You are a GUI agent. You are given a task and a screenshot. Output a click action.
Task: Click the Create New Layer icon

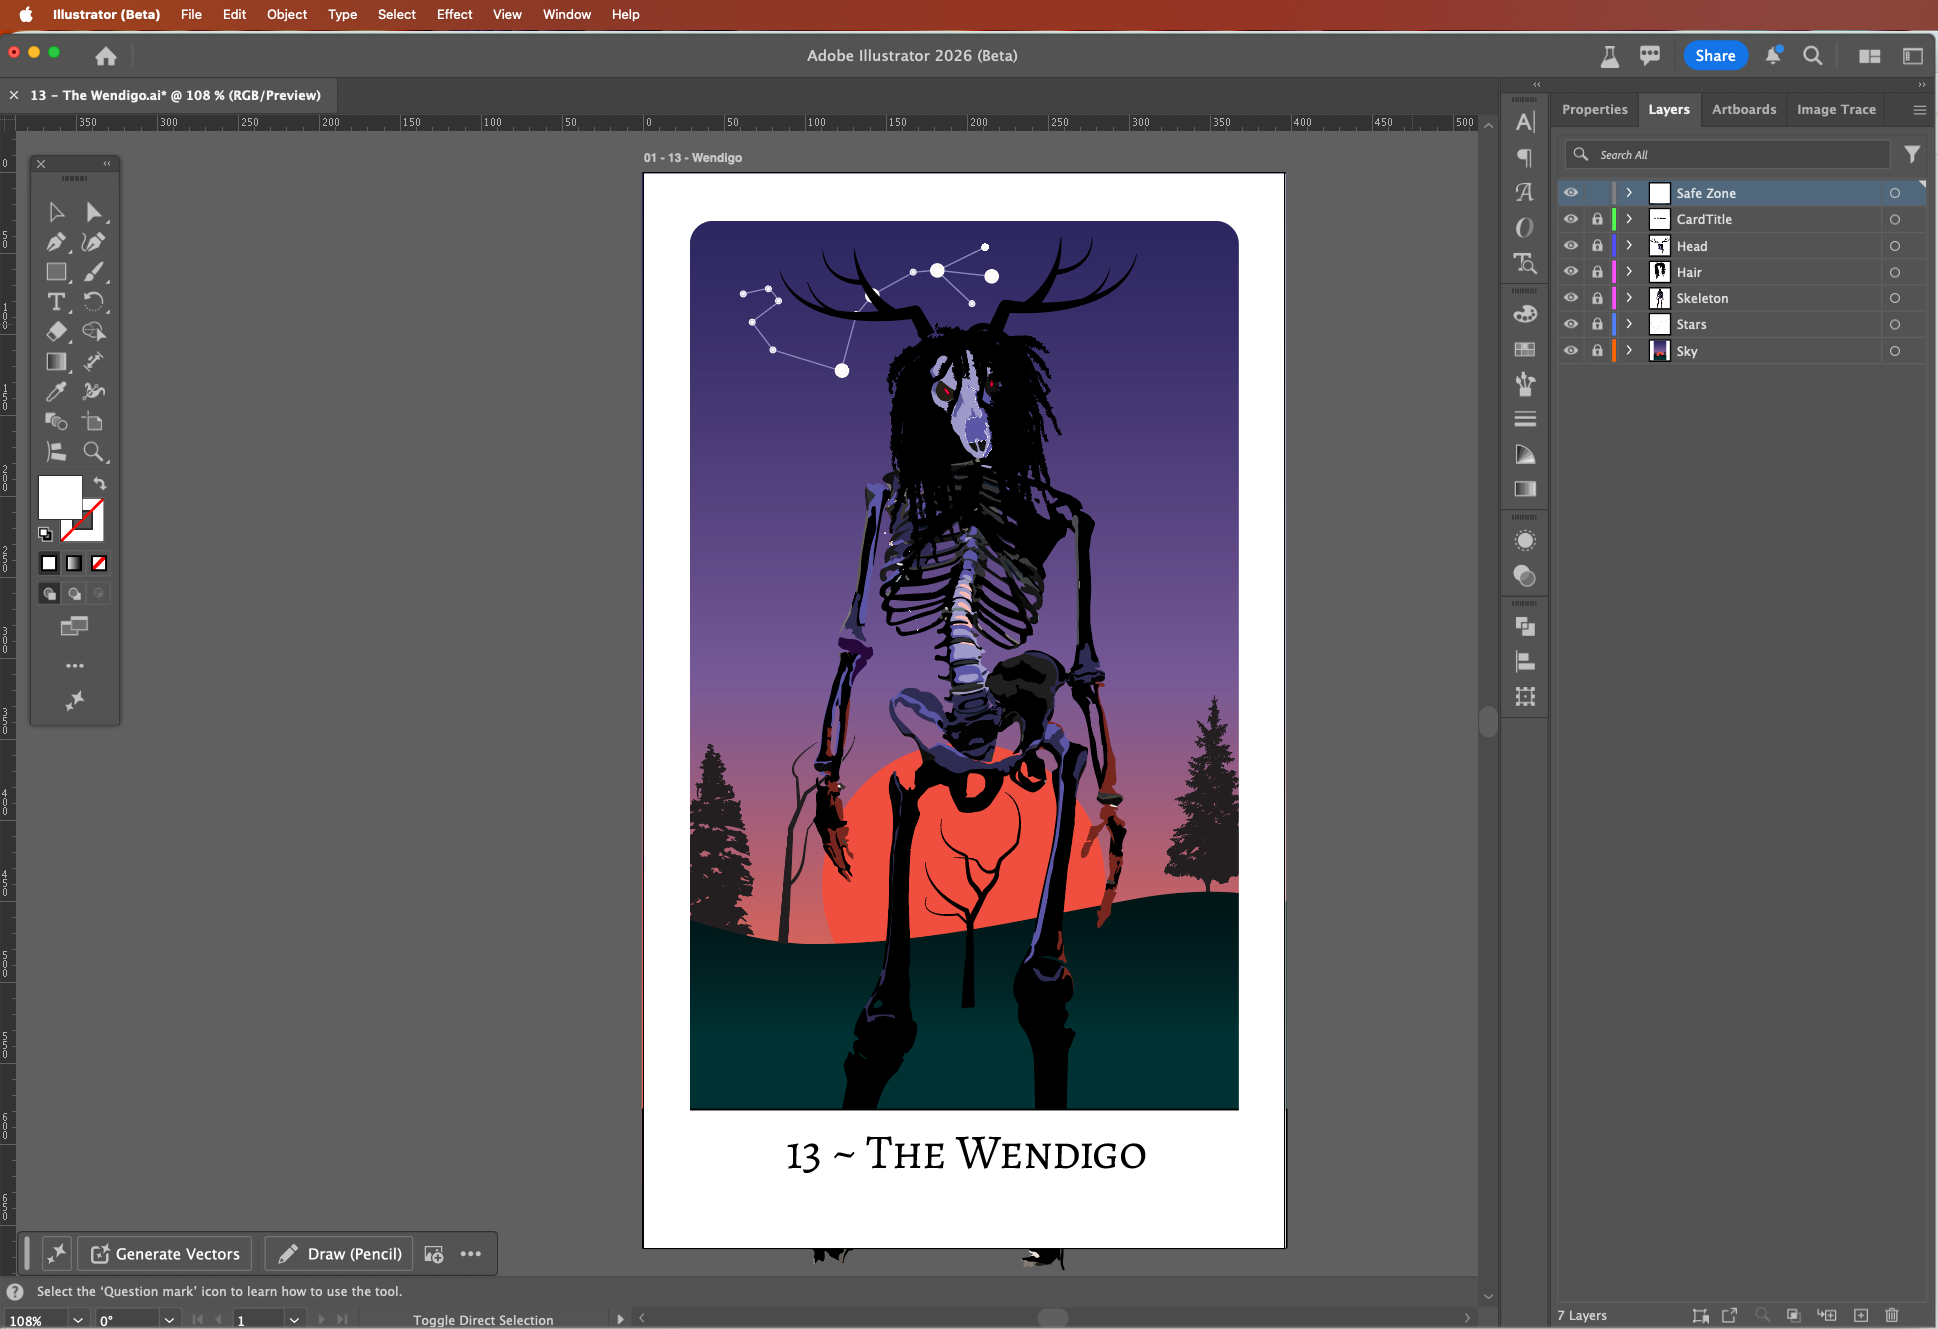tap(1861, 1315)
